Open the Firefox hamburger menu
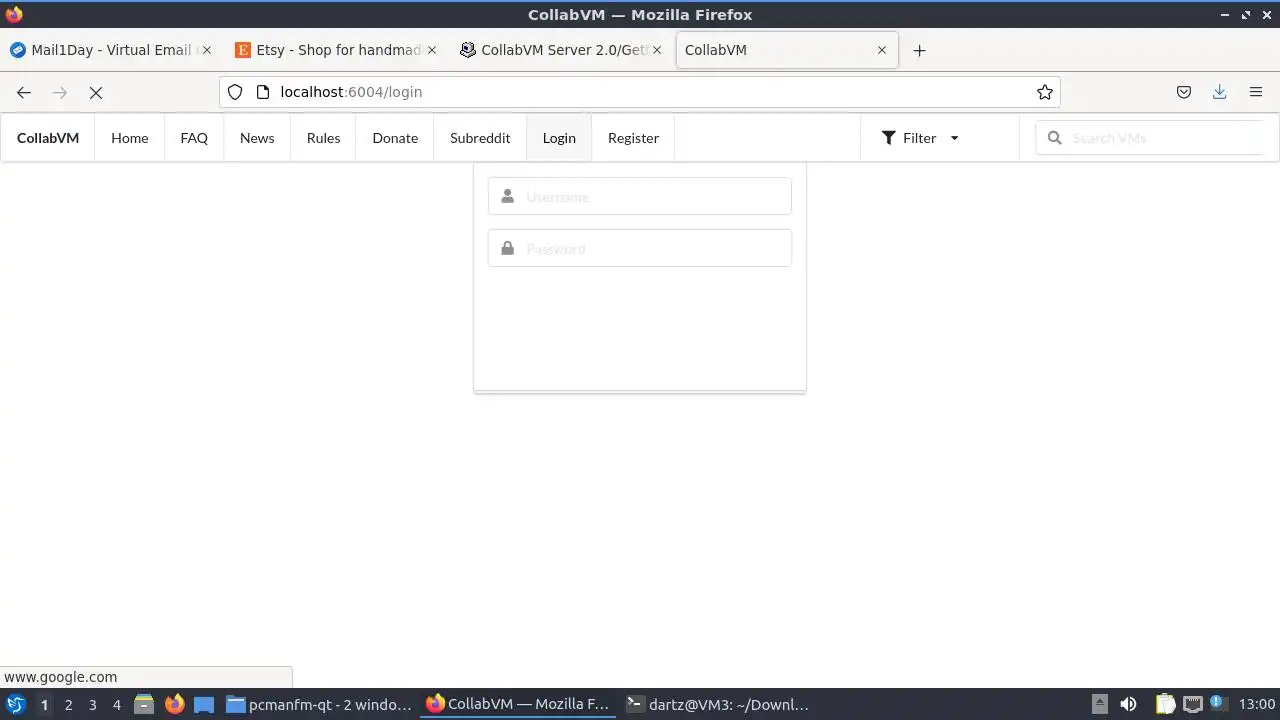1280x720 pixels. [x=1256, y=92]
